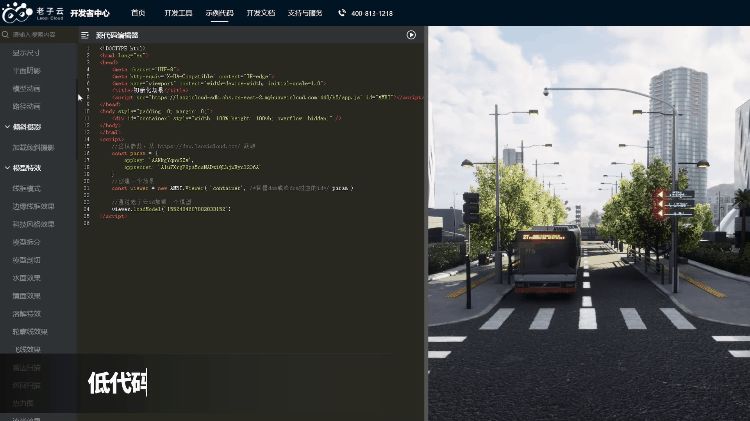This screenshot has width=750, height=421.
Task: Open the 轮廓线效果 sidebar example
Action: pyautogui.click(x=30, y=332)
